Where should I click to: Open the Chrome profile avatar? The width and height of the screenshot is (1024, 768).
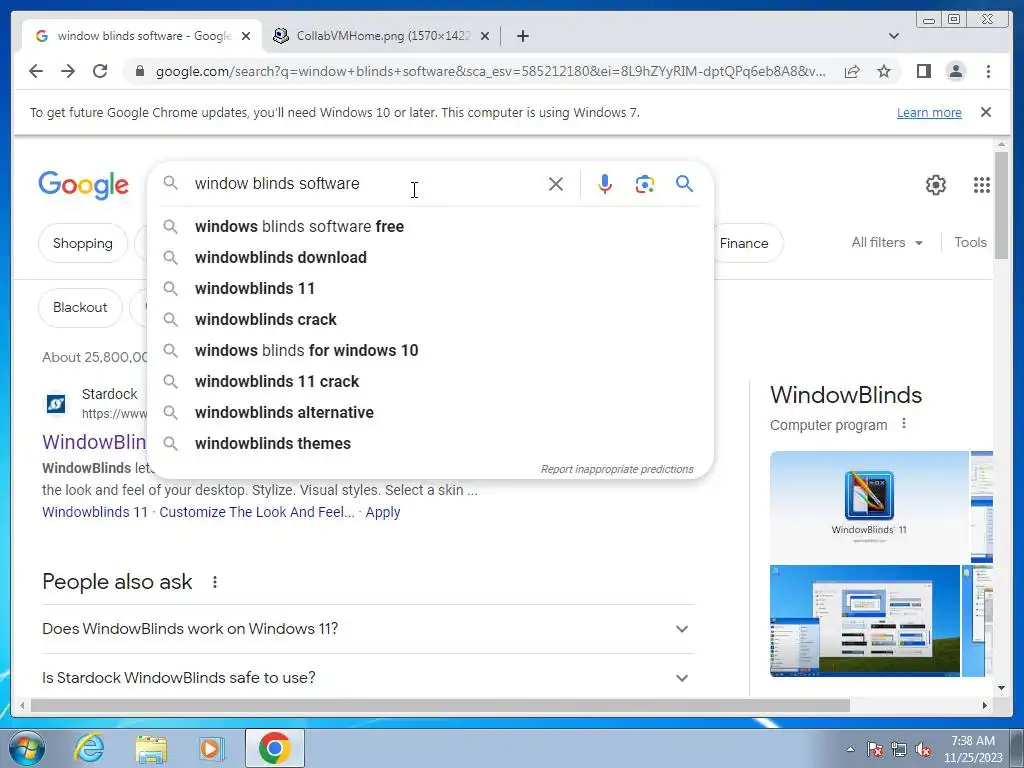[x=955, y=71]
